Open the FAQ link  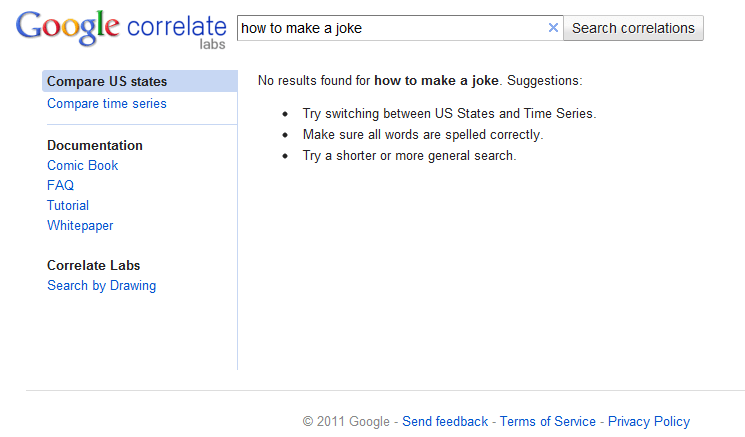60,186
